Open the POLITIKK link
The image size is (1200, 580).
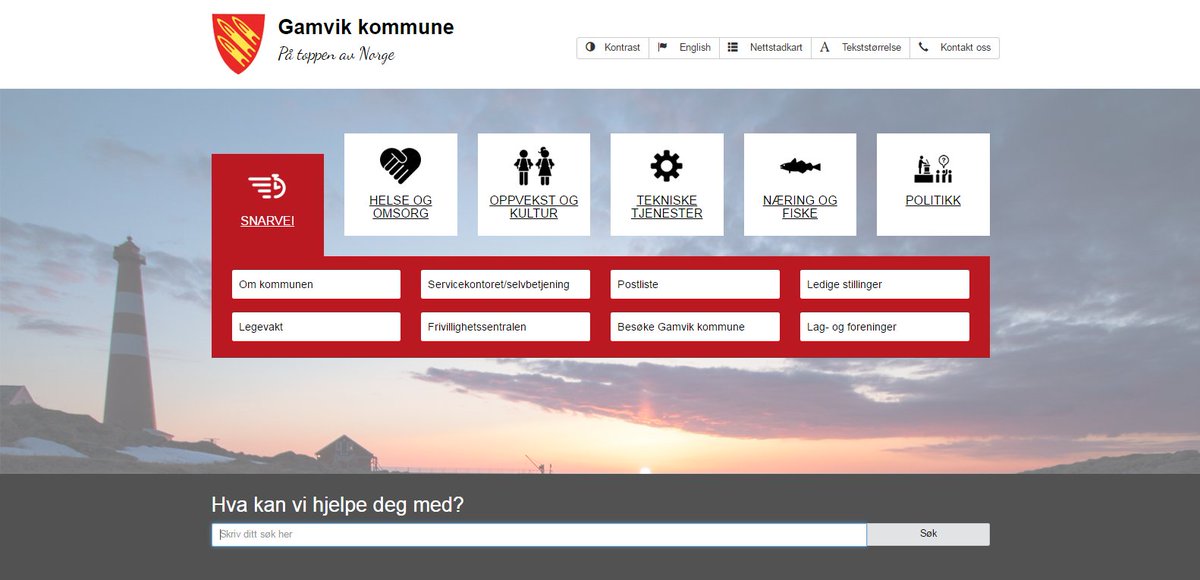click(933, 201)
